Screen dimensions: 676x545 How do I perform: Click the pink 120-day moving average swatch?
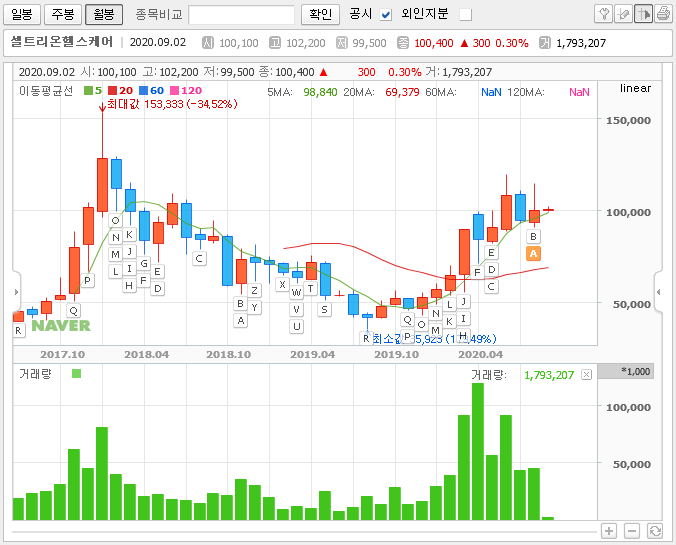pos(175,91)
